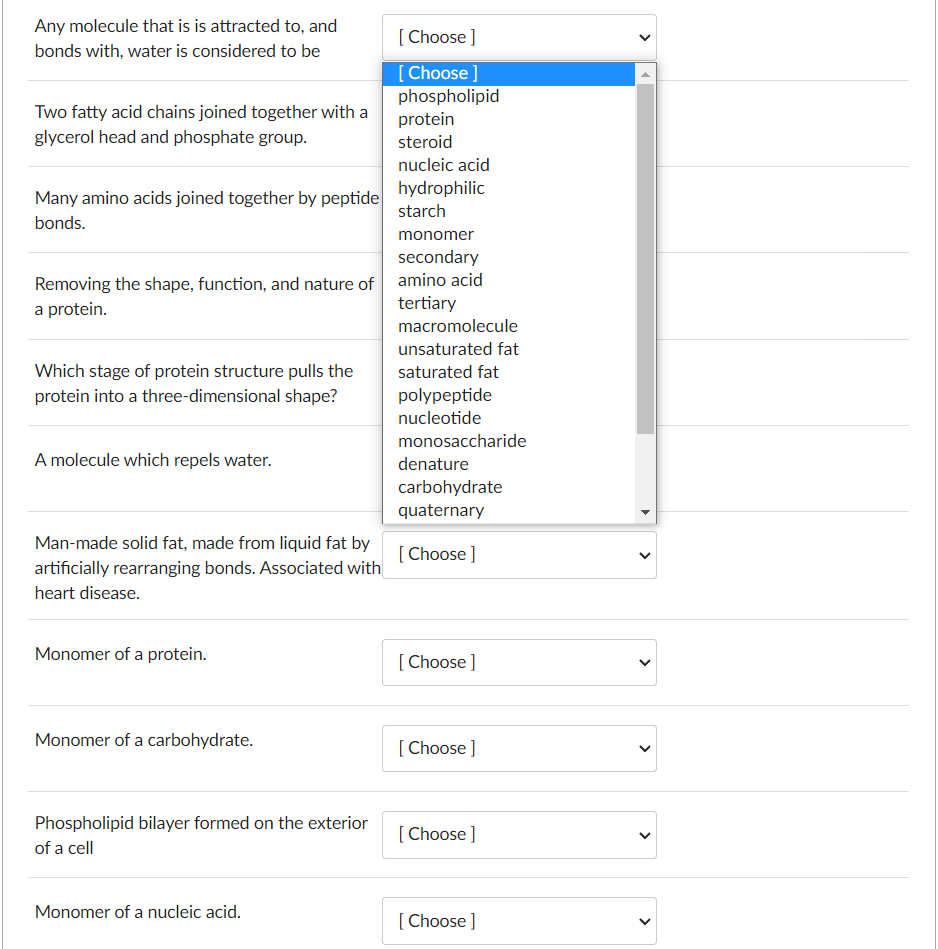Open dropdown for 'Phospholipid bilayer' question
The width and height of the screenshot is (938, 949).
[519, 835]
